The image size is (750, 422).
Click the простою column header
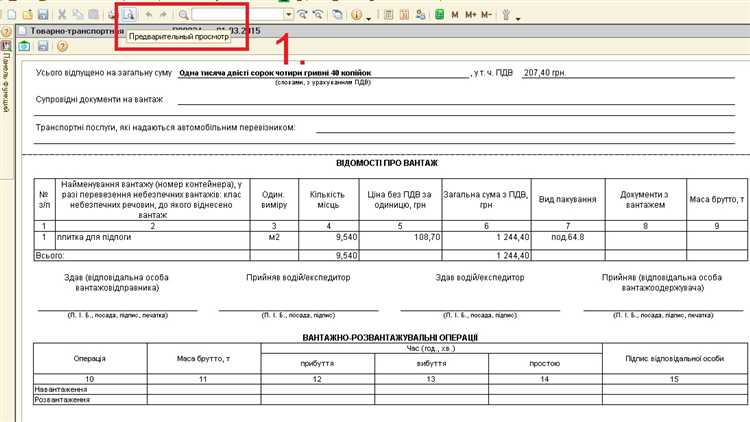point(545,364)
